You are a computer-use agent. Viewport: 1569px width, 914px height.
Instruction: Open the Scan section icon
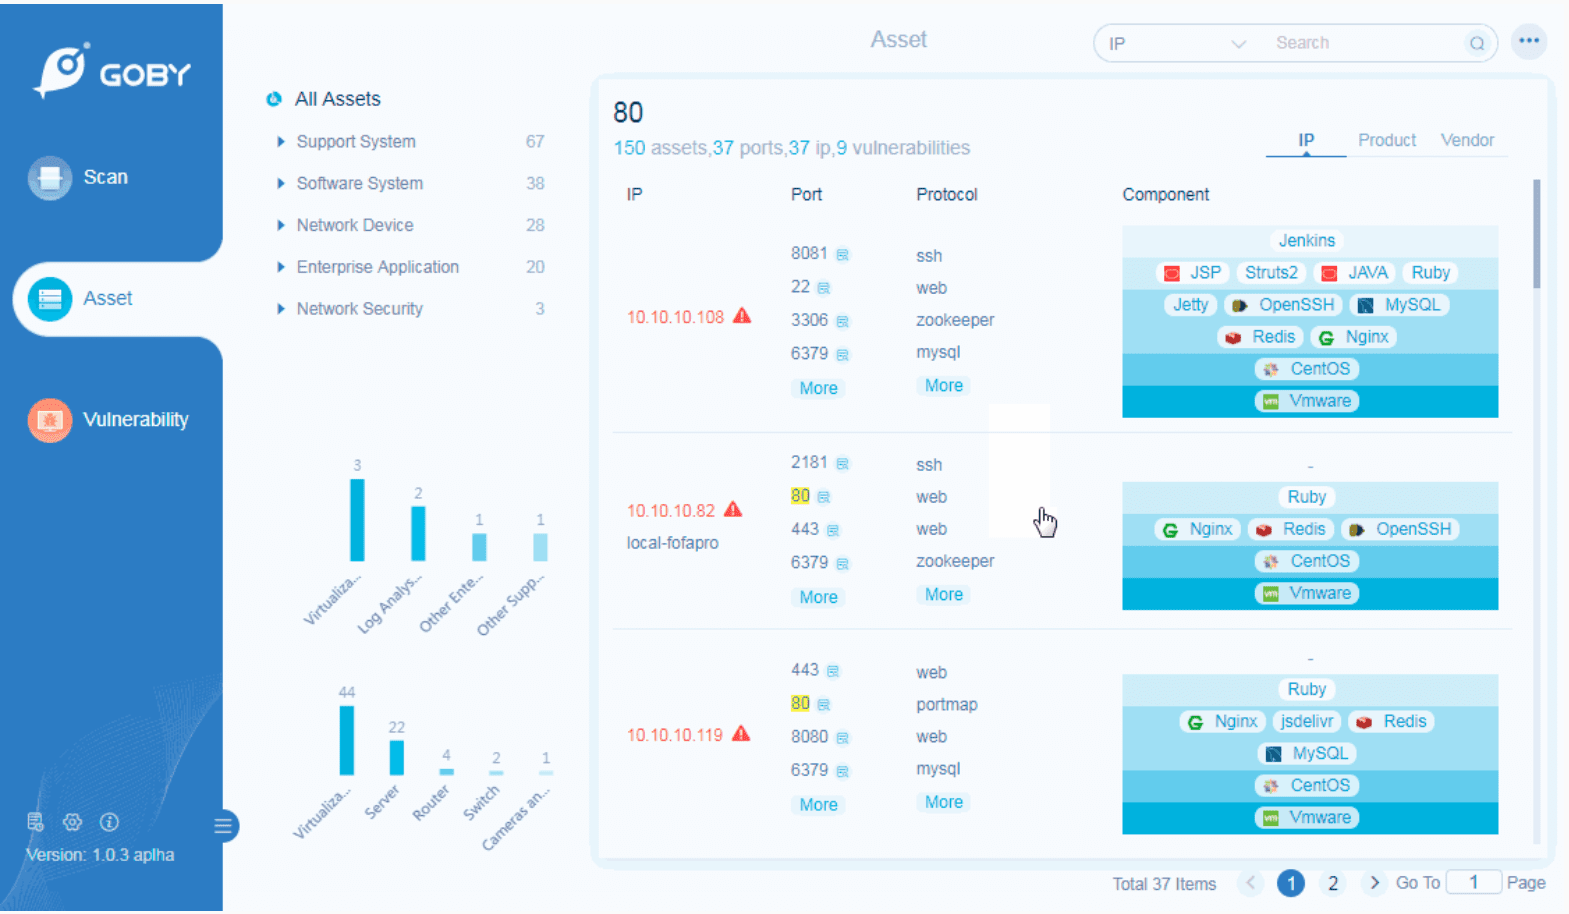[49, 178]
